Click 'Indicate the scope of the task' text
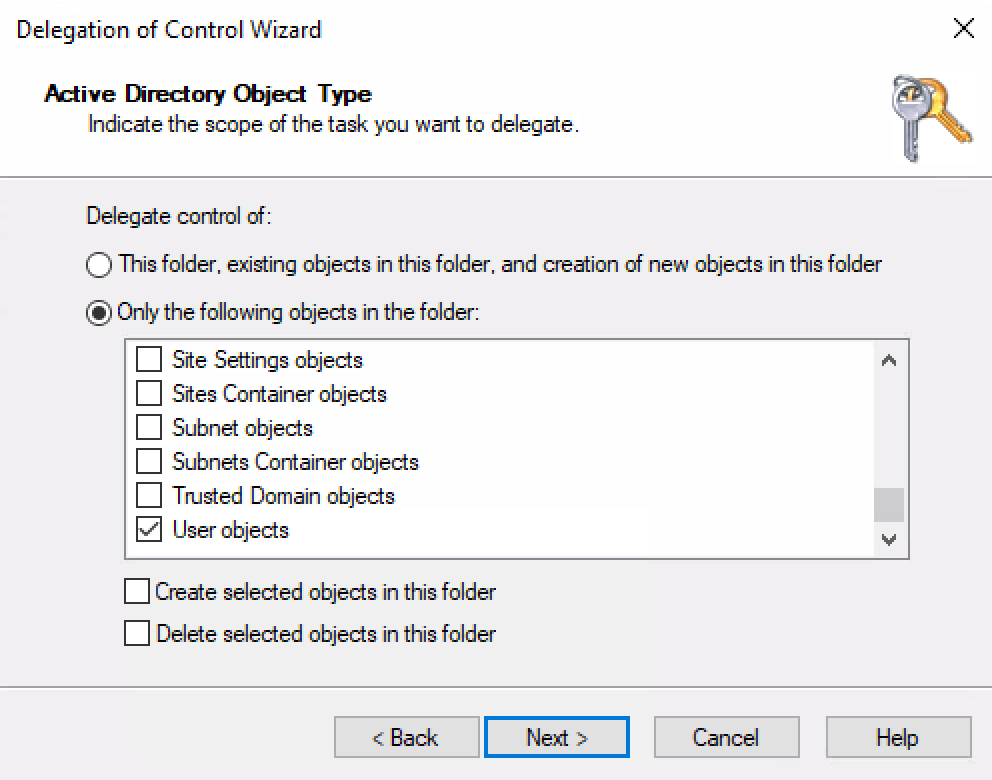This screenshot has width=992, height=780. pos(333,125)
